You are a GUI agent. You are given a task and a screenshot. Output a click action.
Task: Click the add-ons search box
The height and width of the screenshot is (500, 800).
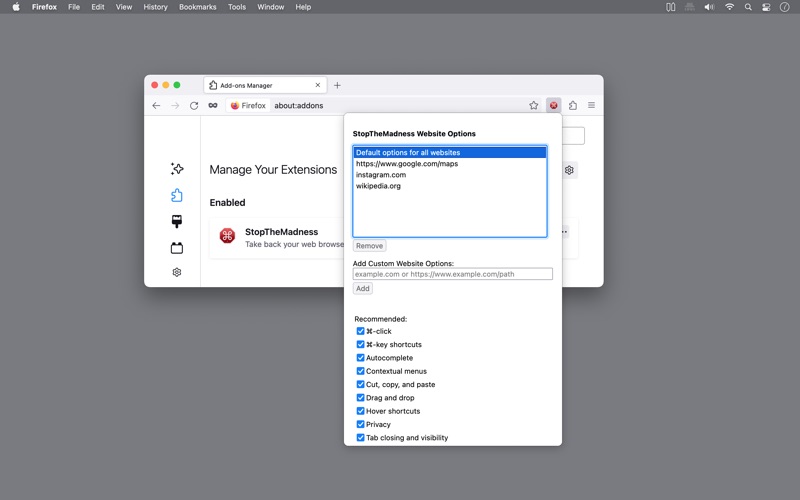click(573, 136)
